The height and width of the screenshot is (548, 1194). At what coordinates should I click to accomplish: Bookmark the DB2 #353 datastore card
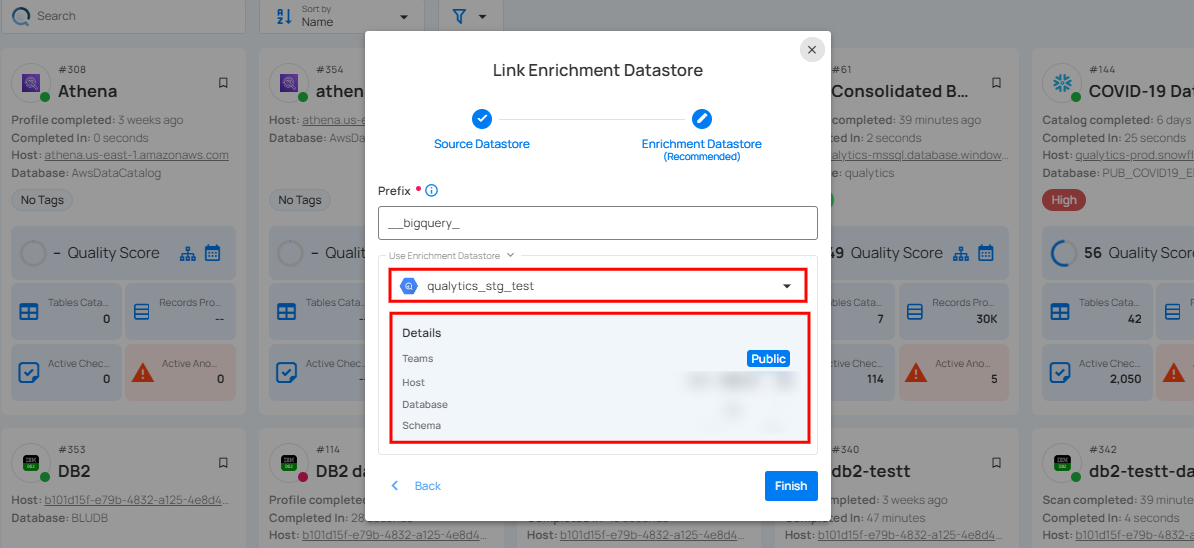[223, 462]
